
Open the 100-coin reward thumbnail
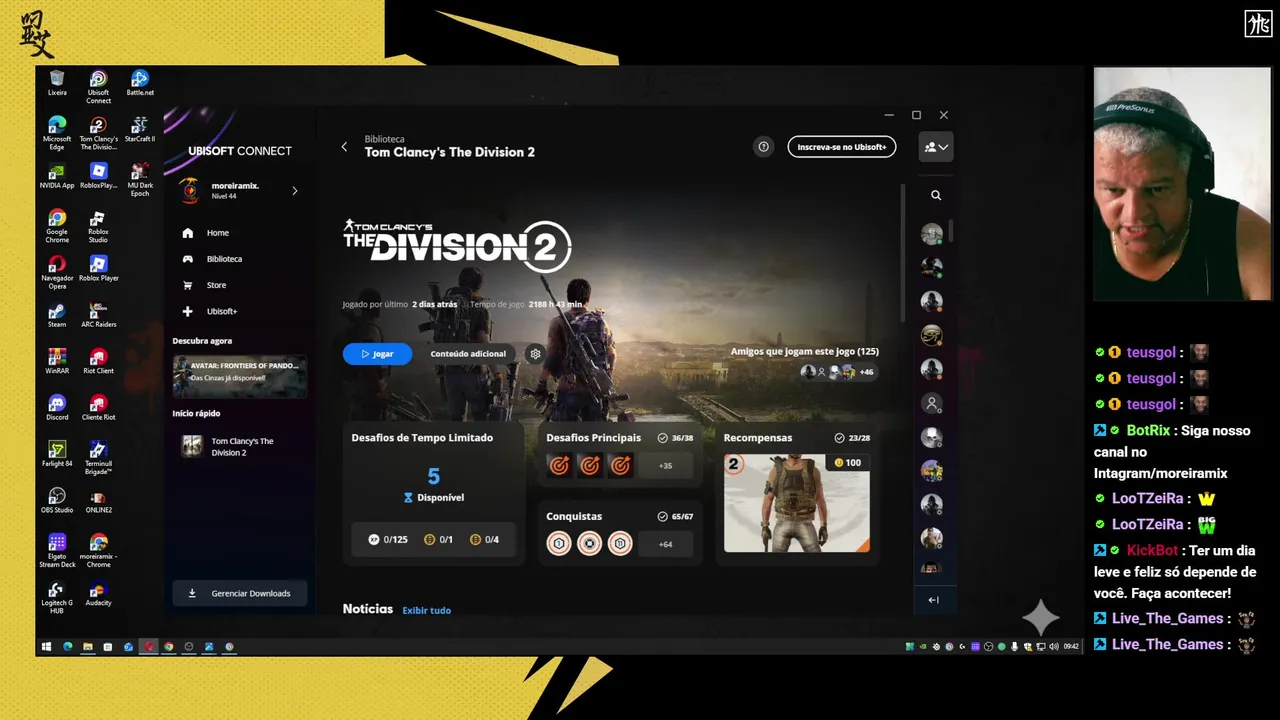coord(797,503)
